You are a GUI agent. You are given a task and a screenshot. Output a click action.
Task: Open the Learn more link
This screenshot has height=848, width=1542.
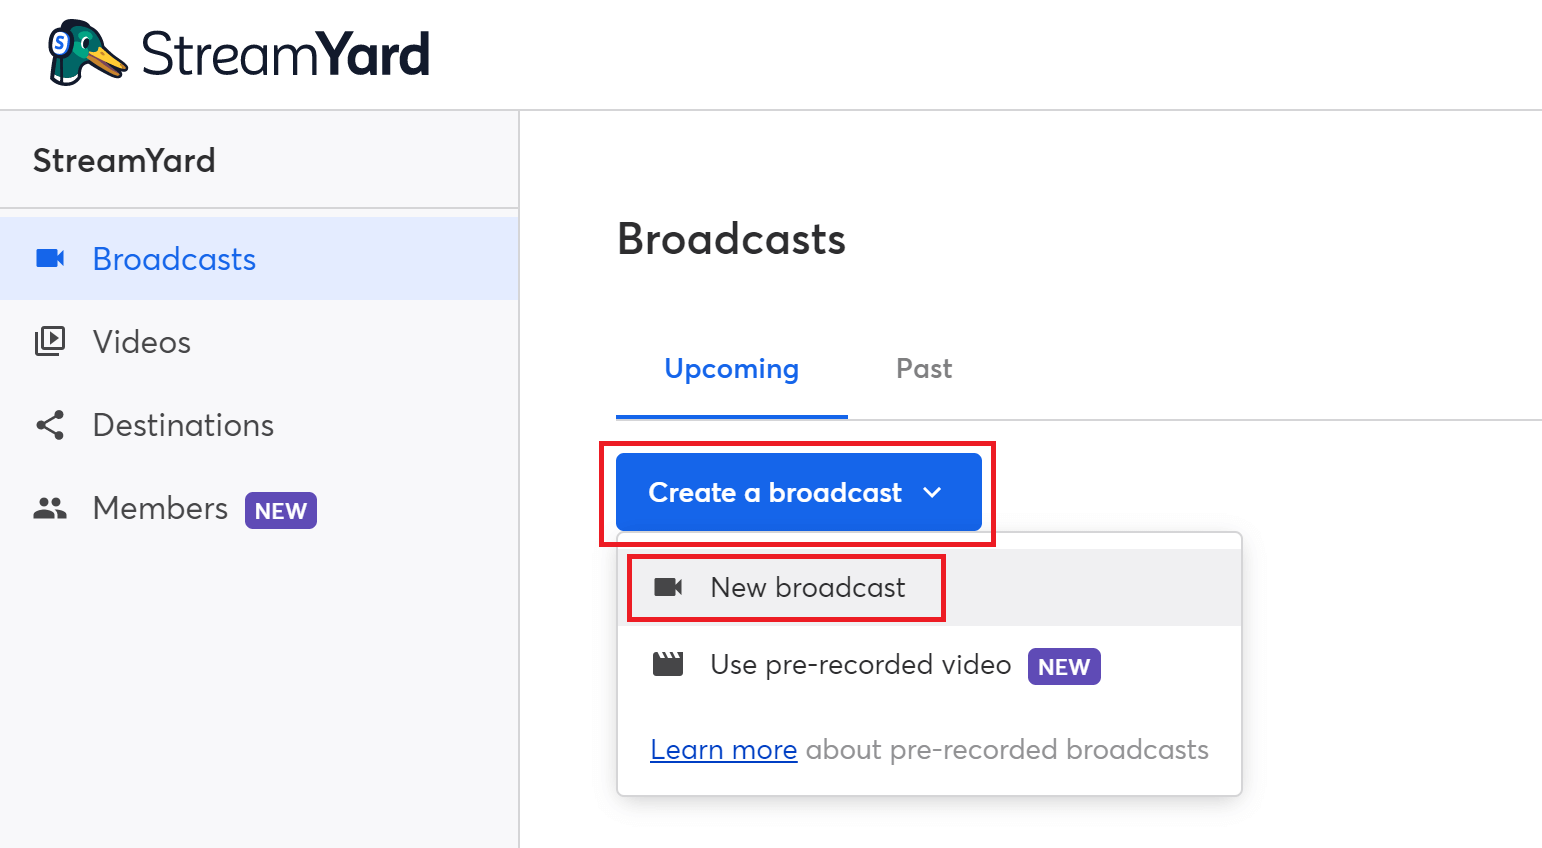pos(724,749)
